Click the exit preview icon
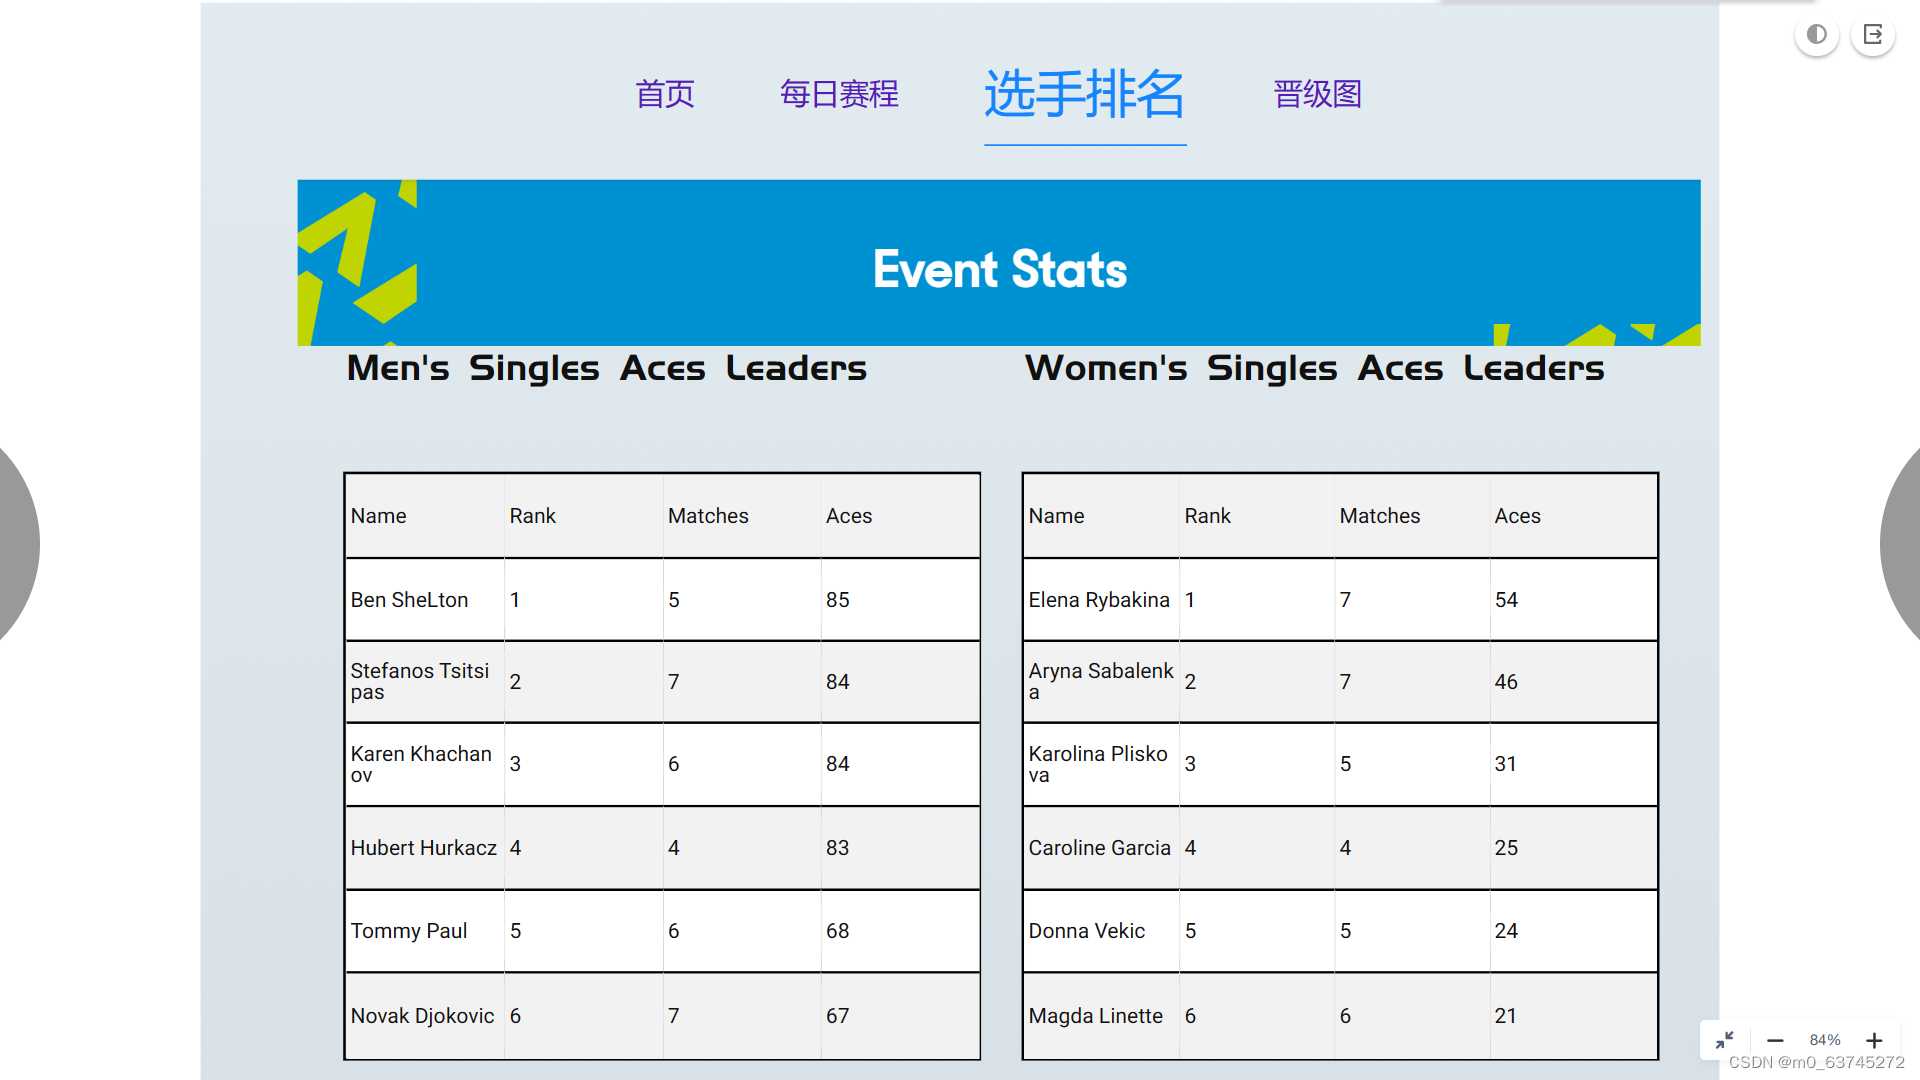 point(1873,35)
